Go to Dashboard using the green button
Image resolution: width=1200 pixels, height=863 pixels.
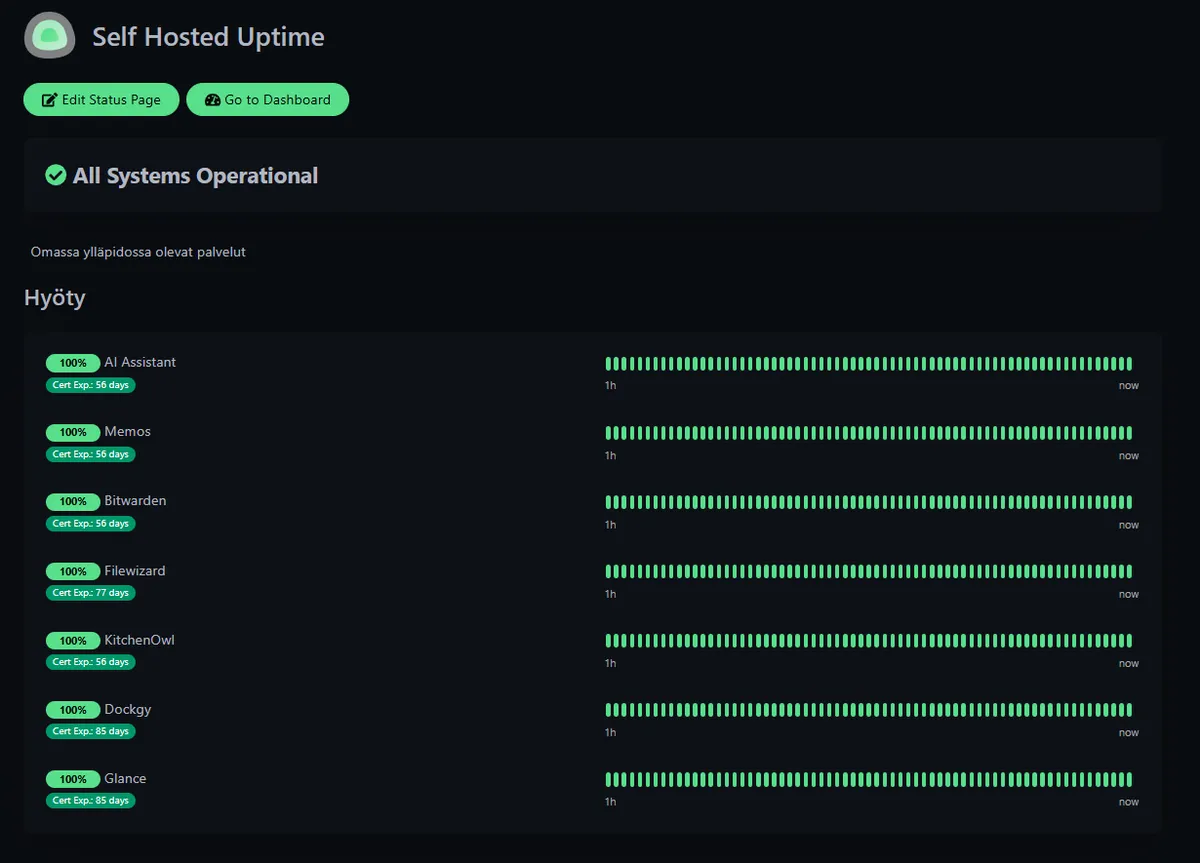pos(267,99)
